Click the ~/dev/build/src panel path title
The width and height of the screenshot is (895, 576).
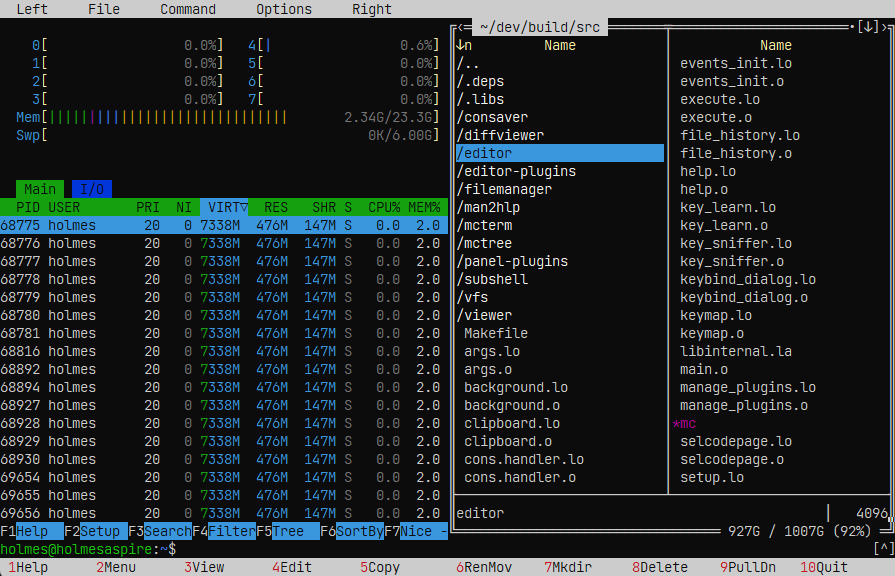540,27
